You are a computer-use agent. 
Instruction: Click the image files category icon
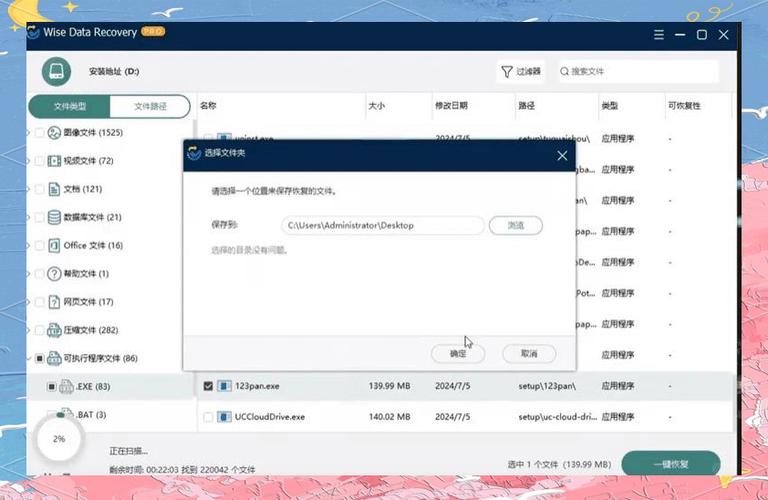[x=54, y=133]
